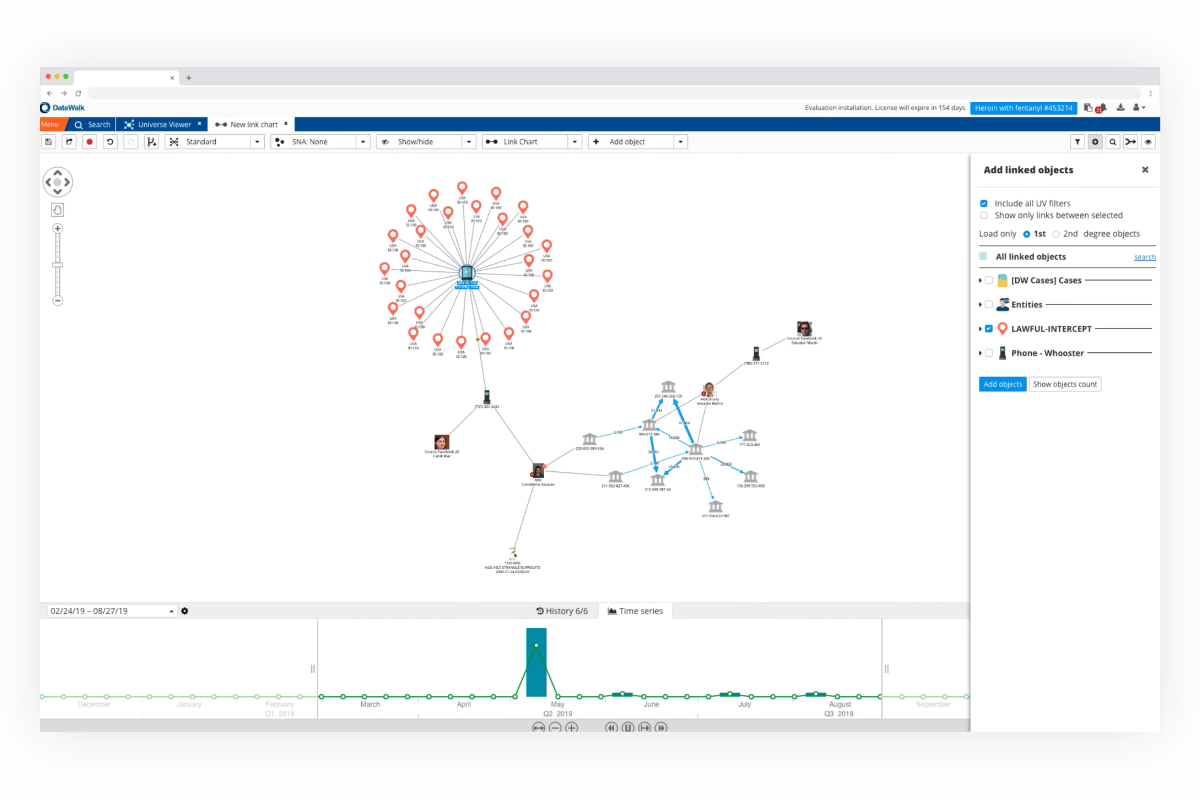
Task: Click the zoom out minus on zoom slider
Action: 57,300
